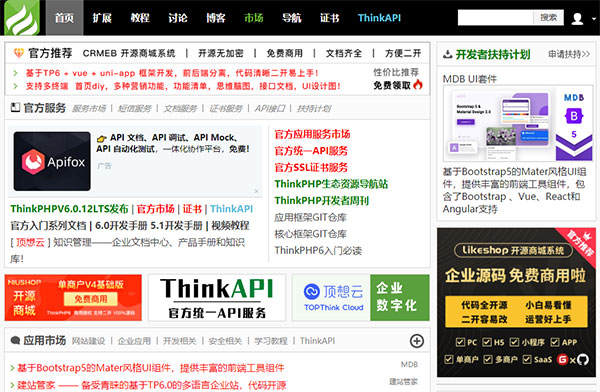Viewport: 600px width, 392px height.
Task: Open CRMEB 开源商城系统 link
Action: click(x=129, y=53)
